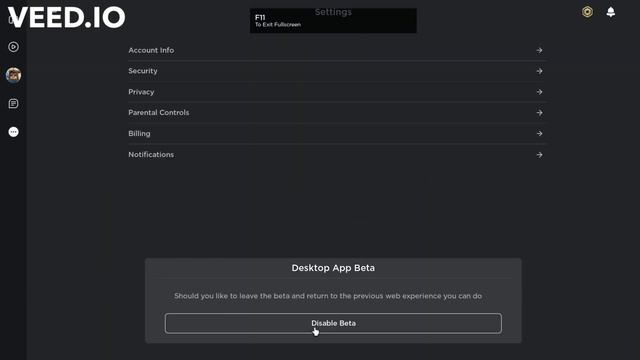Image resolution: width=640 pixels, height=360 pixels.
Task: Open the notifications bell icon
Action: click(x=611, y=12)
